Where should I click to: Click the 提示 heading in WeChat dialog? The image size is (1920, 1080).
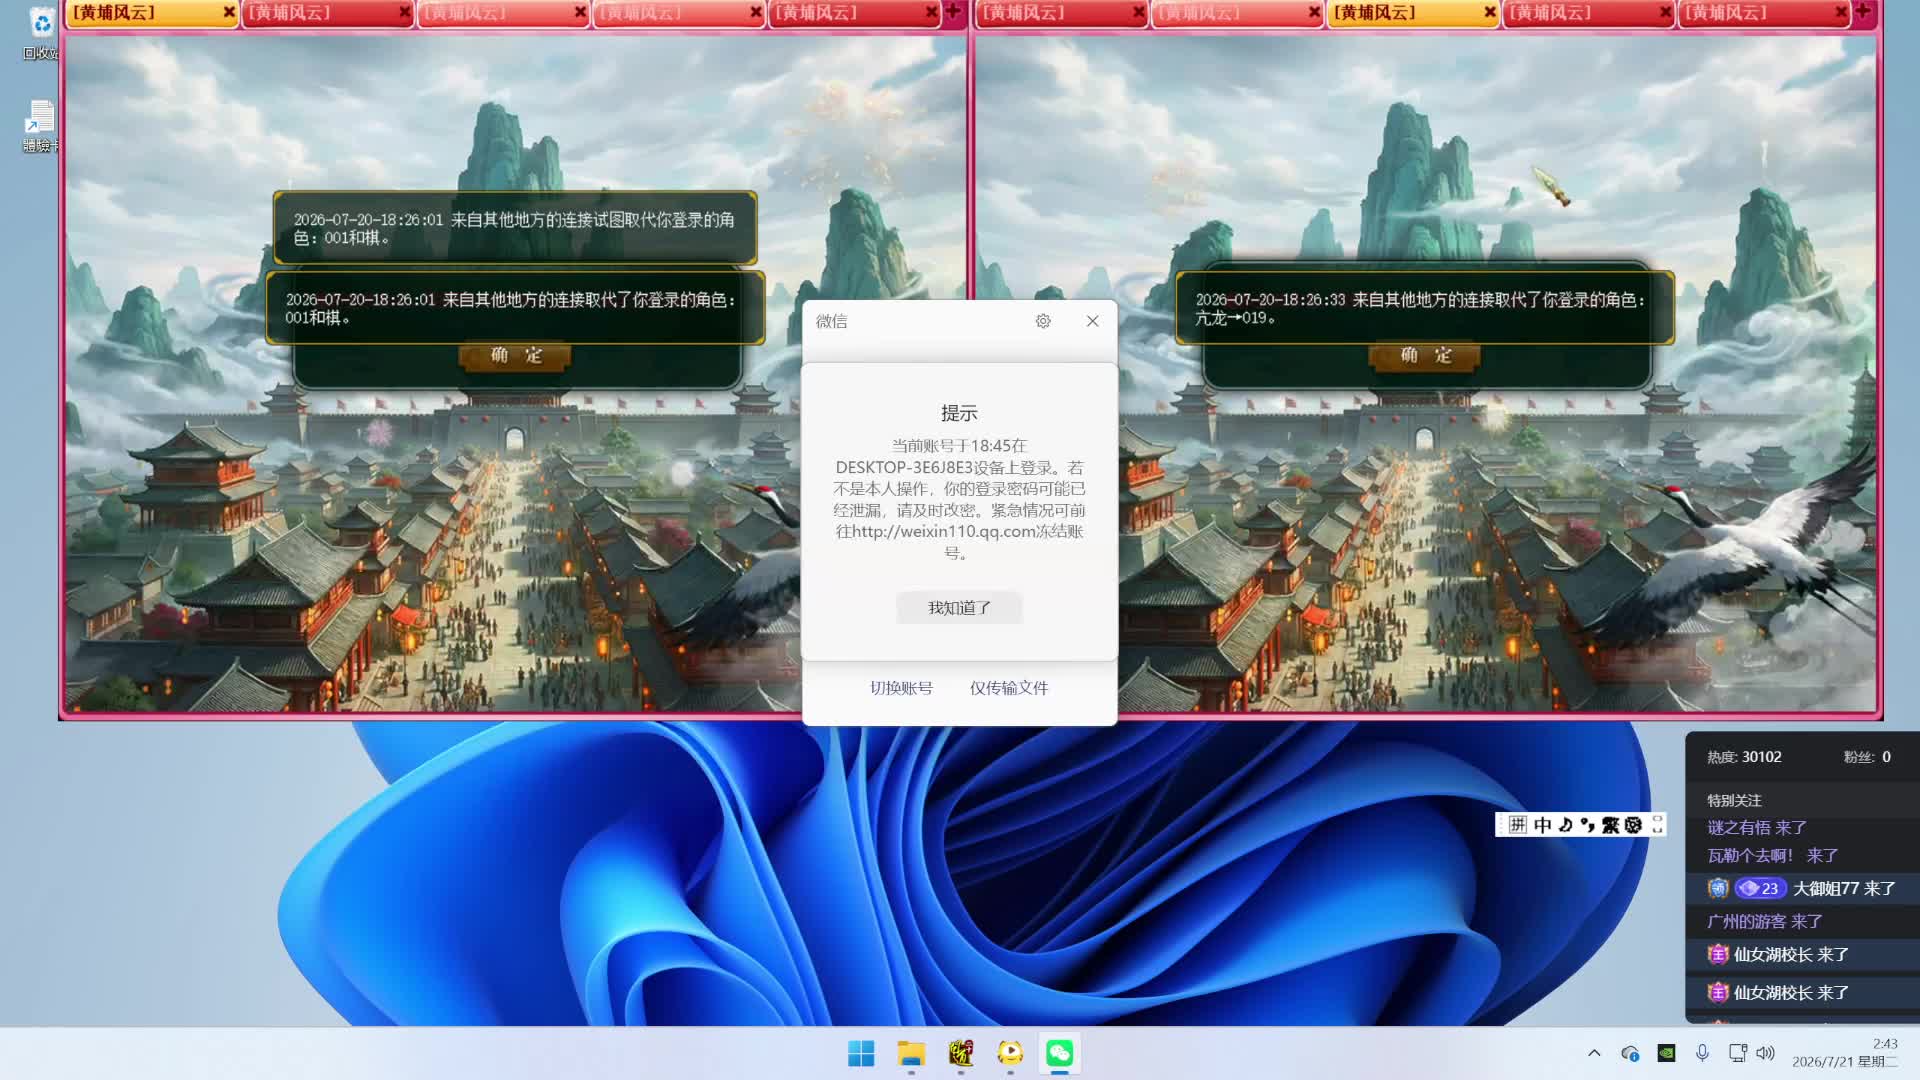pos(959,413)
